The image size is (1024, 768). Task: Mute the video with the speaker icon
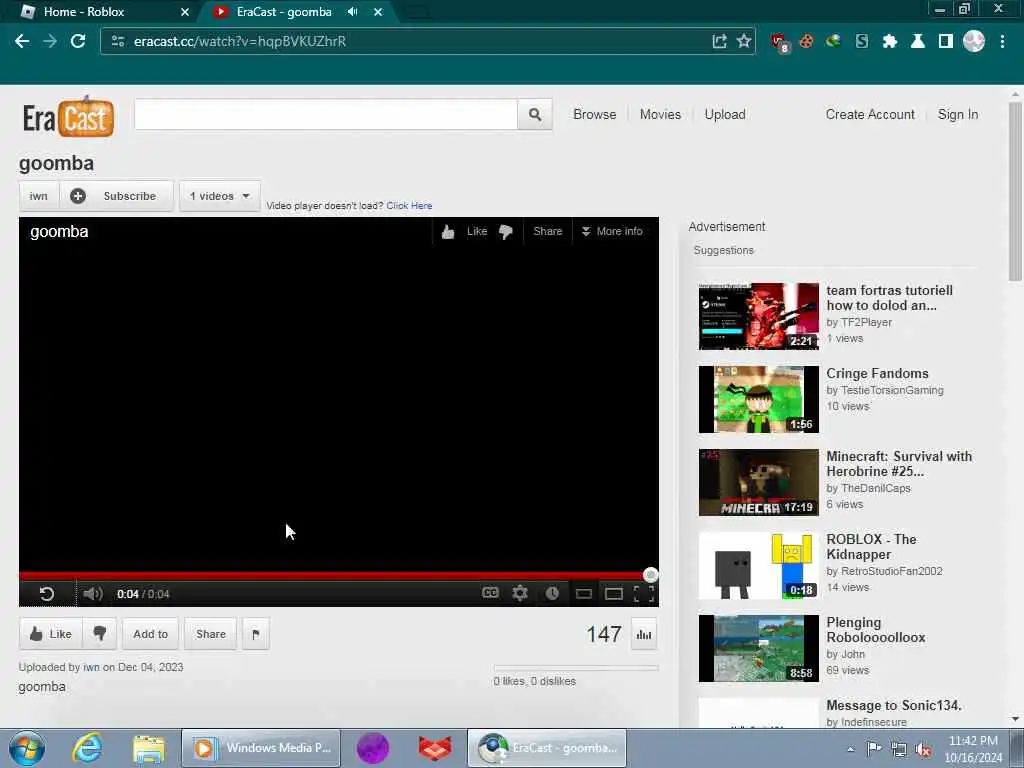pyautogui.click(x=93, y=594)
